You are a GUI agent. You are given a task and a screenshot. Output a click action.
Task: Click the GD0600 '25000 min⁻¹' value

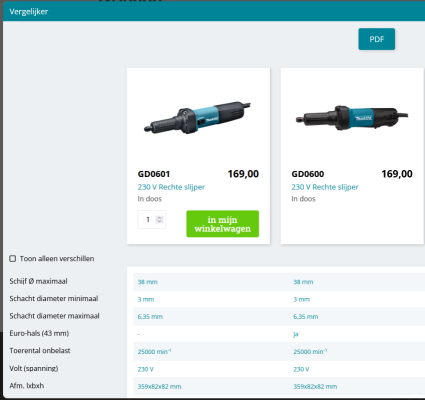310,352
